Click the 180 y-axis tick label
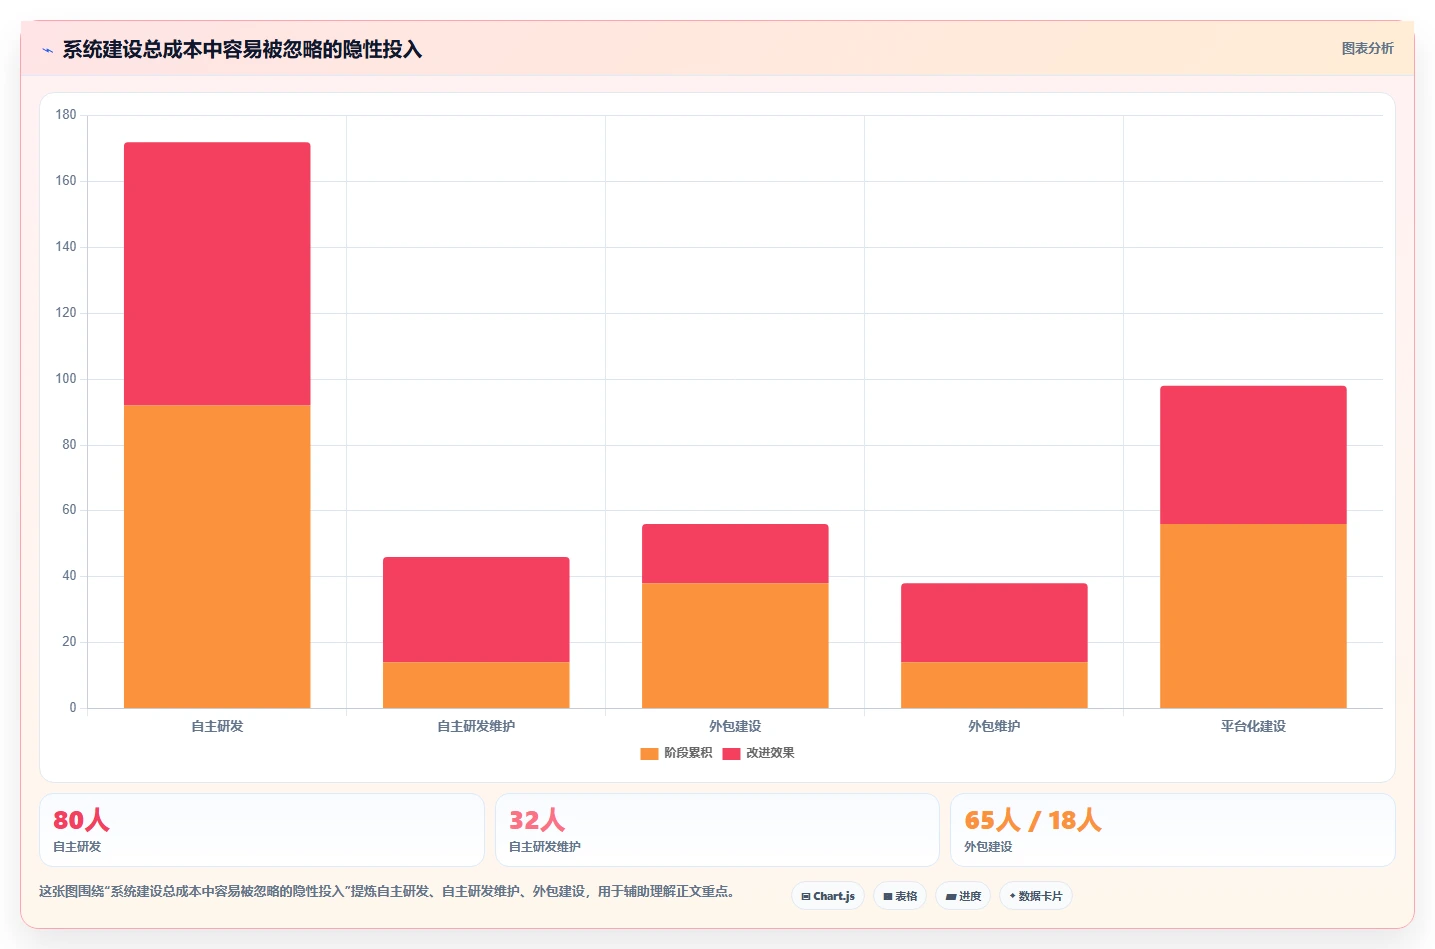The height and width of the screenshot is (949, 1435). pyautogui.click(x=66, y=115)
